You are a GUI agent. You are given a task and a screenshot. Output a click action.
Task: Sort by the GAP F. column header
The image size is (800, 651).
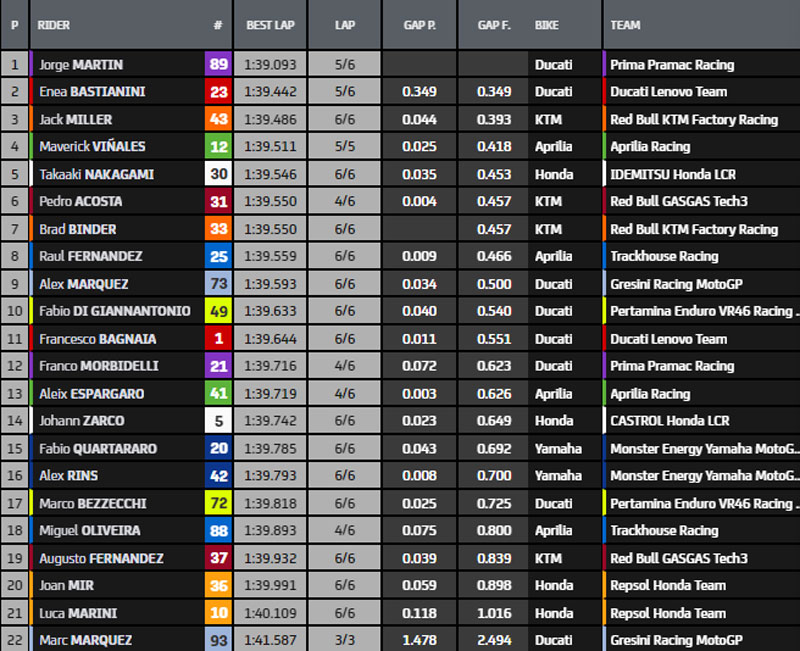[x=494, y=25]
